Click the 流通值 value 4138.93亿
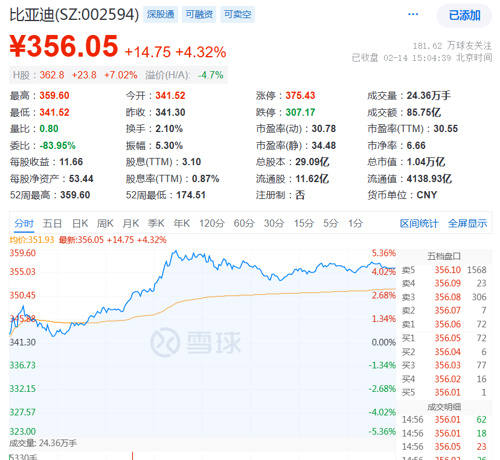500x460 pixels. (x=429, y=179)
